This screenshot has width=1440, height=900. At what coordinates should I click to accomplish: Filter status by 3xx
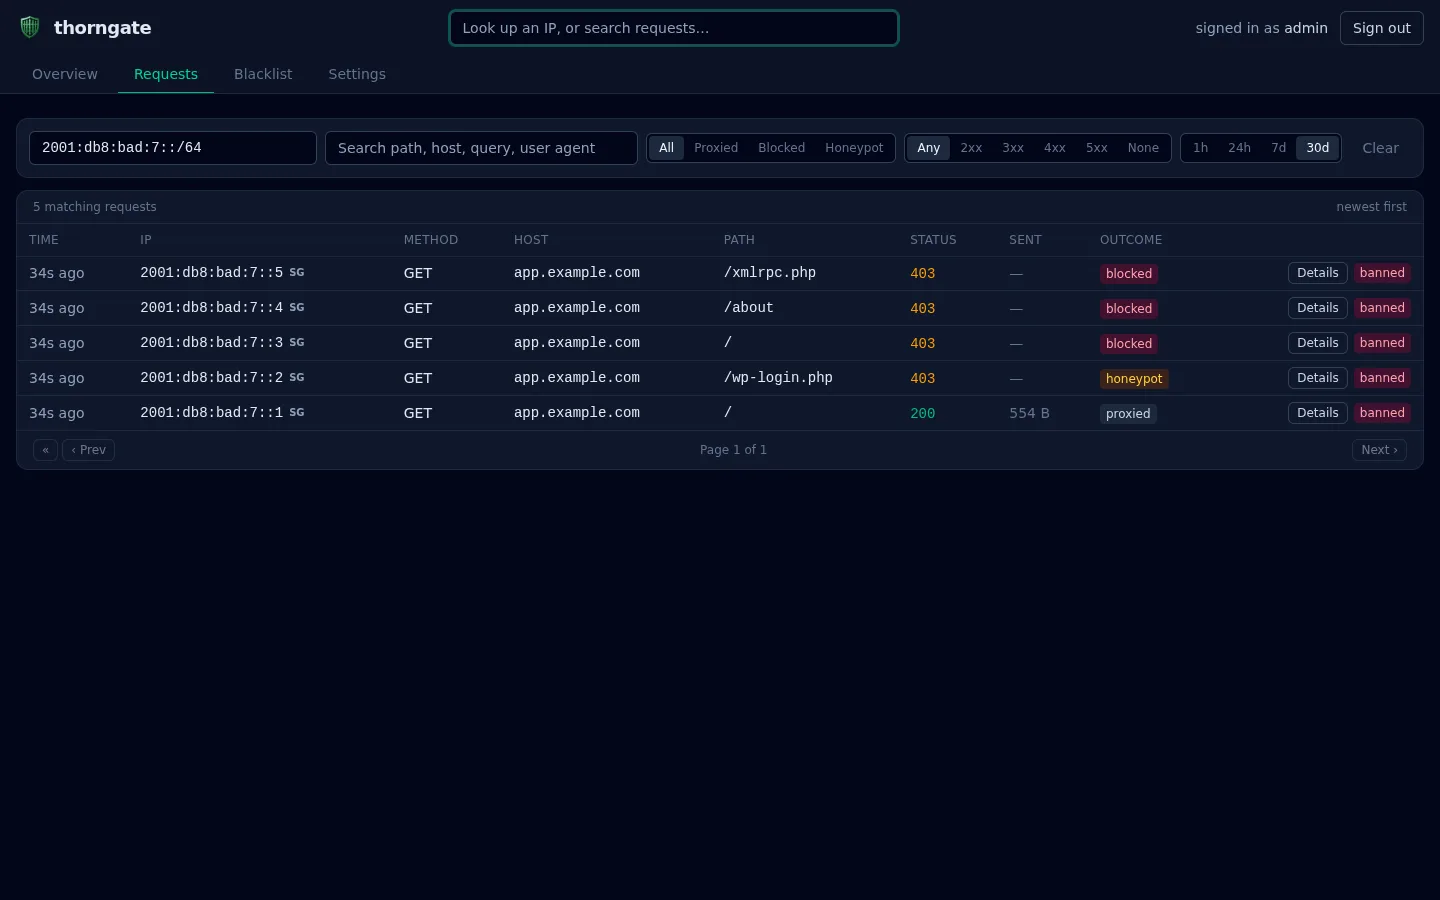tap(1013, 148)
